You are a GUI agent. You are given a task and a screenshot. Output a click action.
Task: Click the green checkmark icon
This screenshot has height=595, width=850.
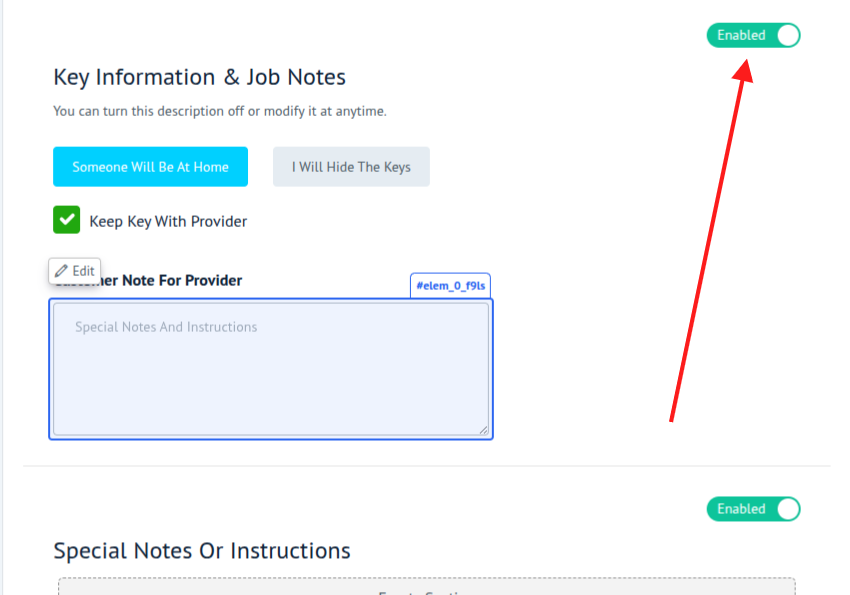[x=66, y=220]
